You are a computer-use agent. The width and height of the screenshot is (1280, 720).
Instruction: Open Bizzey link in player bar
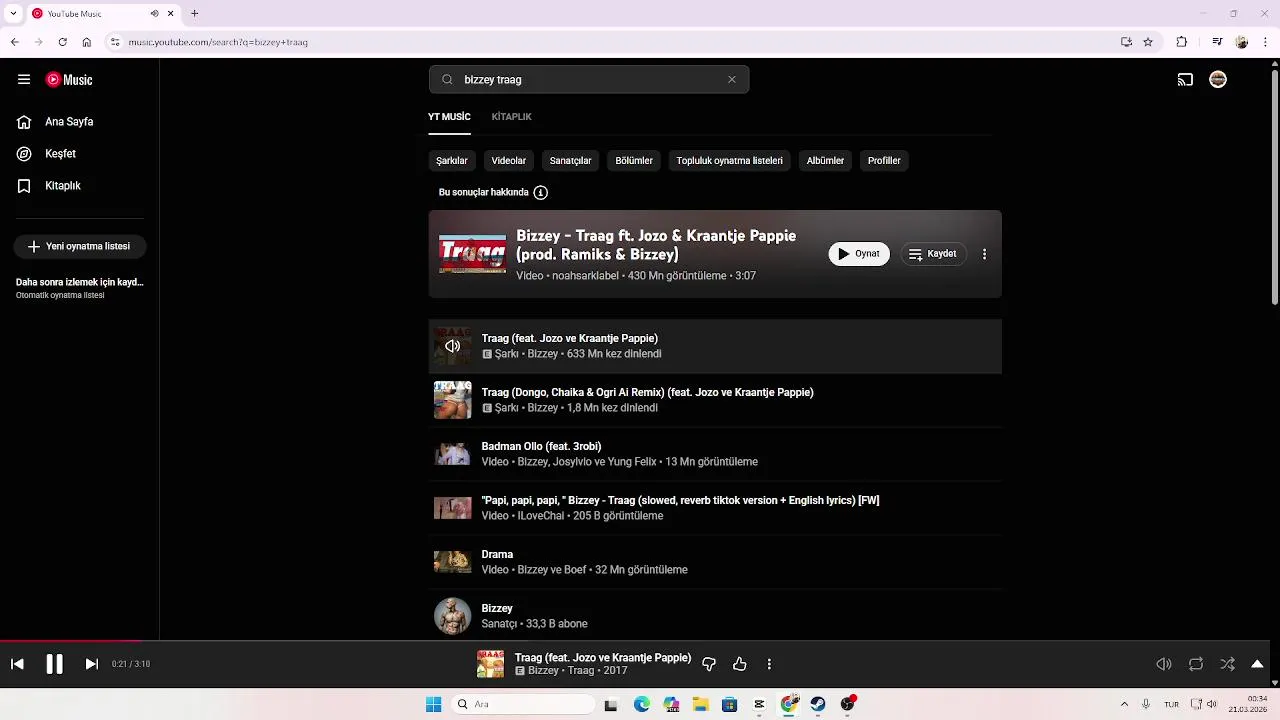point(543,671)
